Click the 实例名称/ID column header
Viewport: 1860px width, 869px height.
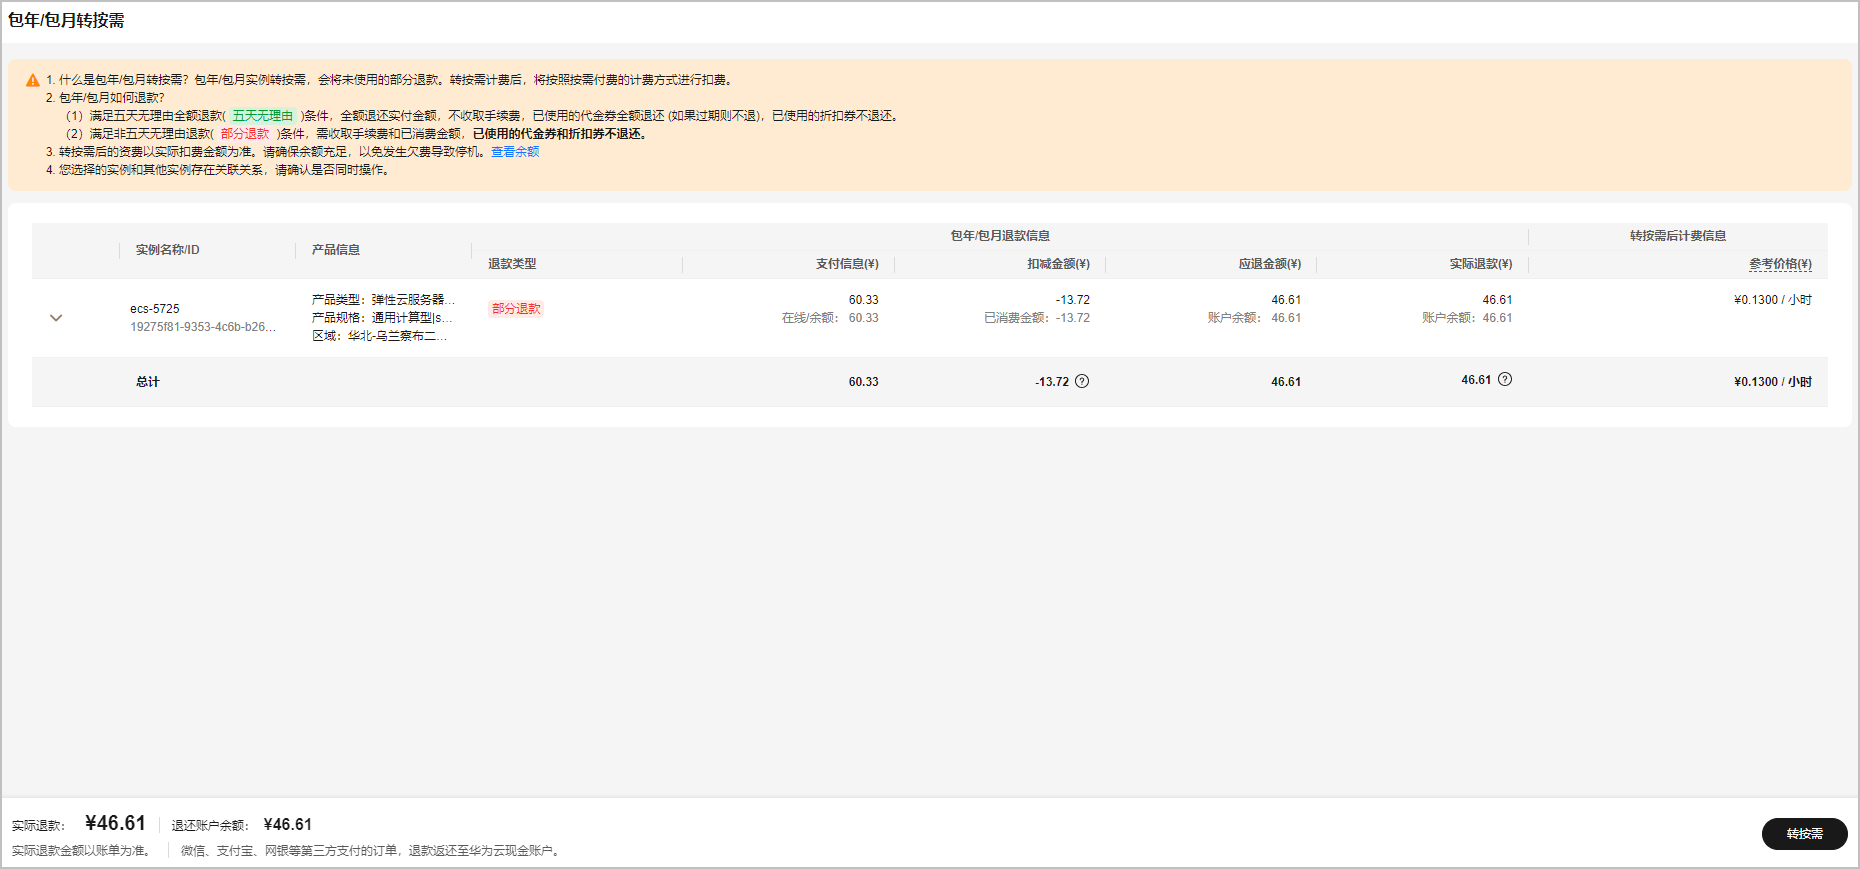click(x=168, y=250)
